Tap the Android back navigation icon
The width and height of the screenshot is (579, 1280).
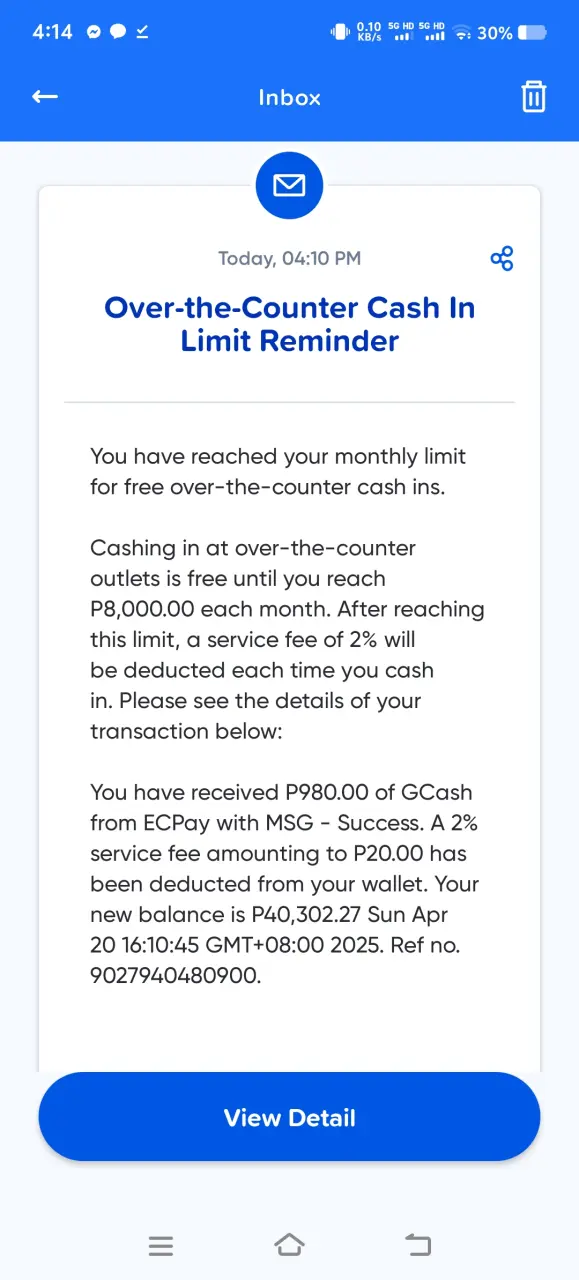[x=418, y=1245]
